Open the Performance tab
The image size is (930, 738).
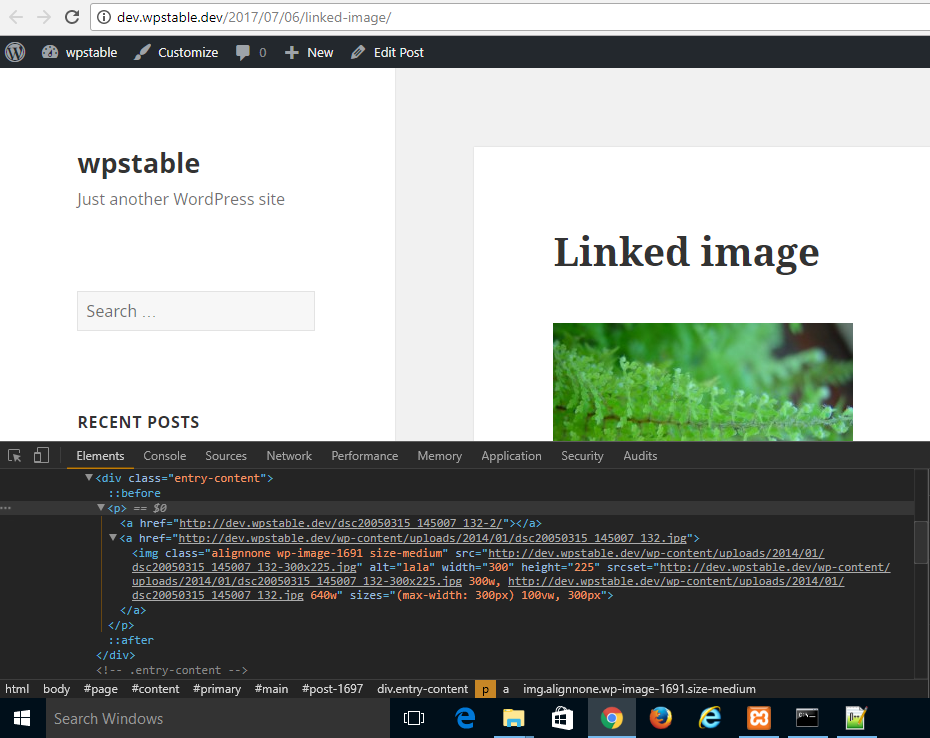point(365,456)
